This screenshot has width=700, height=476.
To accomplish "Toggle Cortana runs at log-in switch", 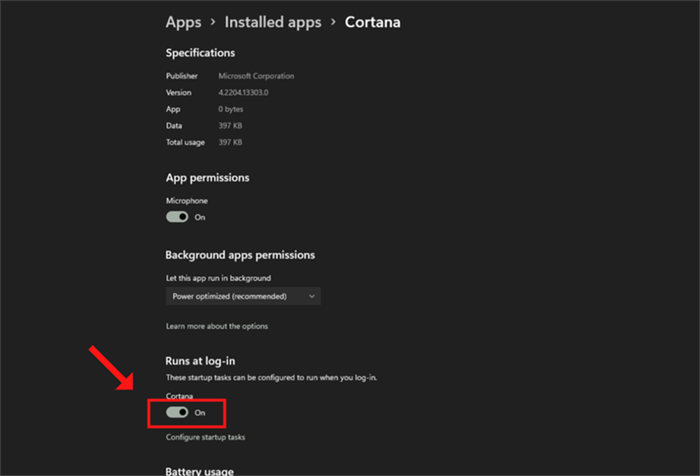I will (x=177, y=412).
